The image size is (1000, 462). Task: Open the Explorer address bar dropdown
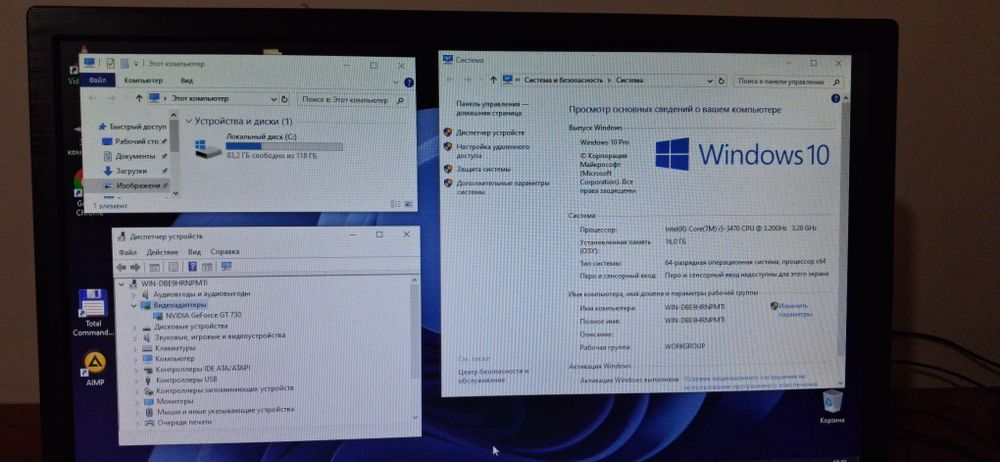pyautogui.click(x=274, y=100)
